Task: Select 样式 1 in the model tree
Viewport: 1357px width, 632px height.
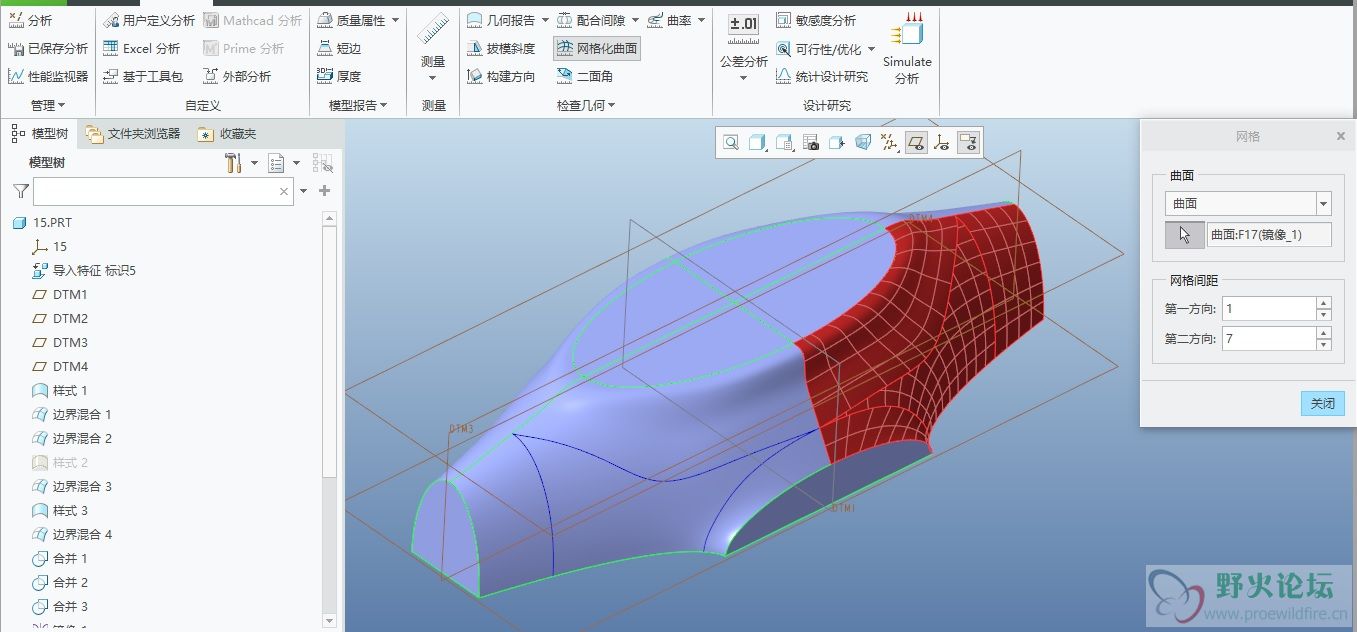Action: coord(60,390)
